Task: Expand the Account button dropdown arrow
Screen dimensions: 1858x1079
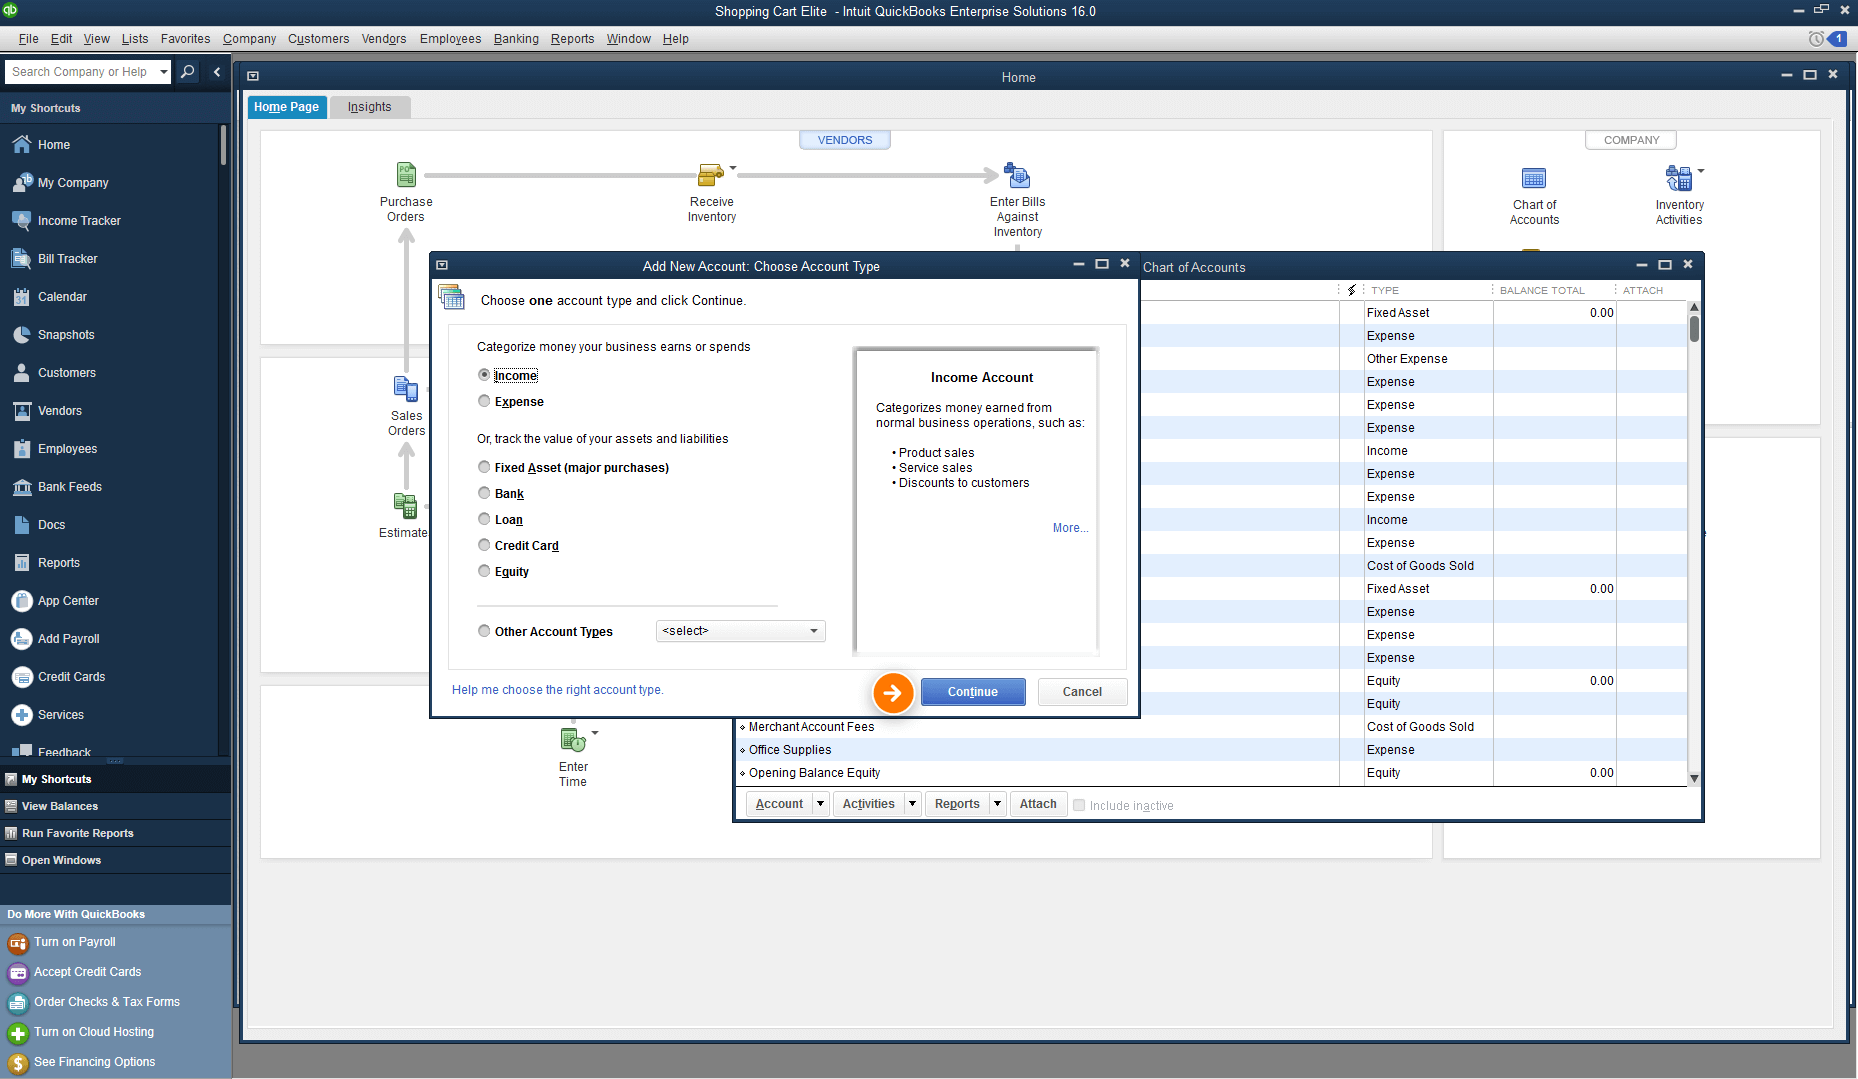Action: (820, 804)
